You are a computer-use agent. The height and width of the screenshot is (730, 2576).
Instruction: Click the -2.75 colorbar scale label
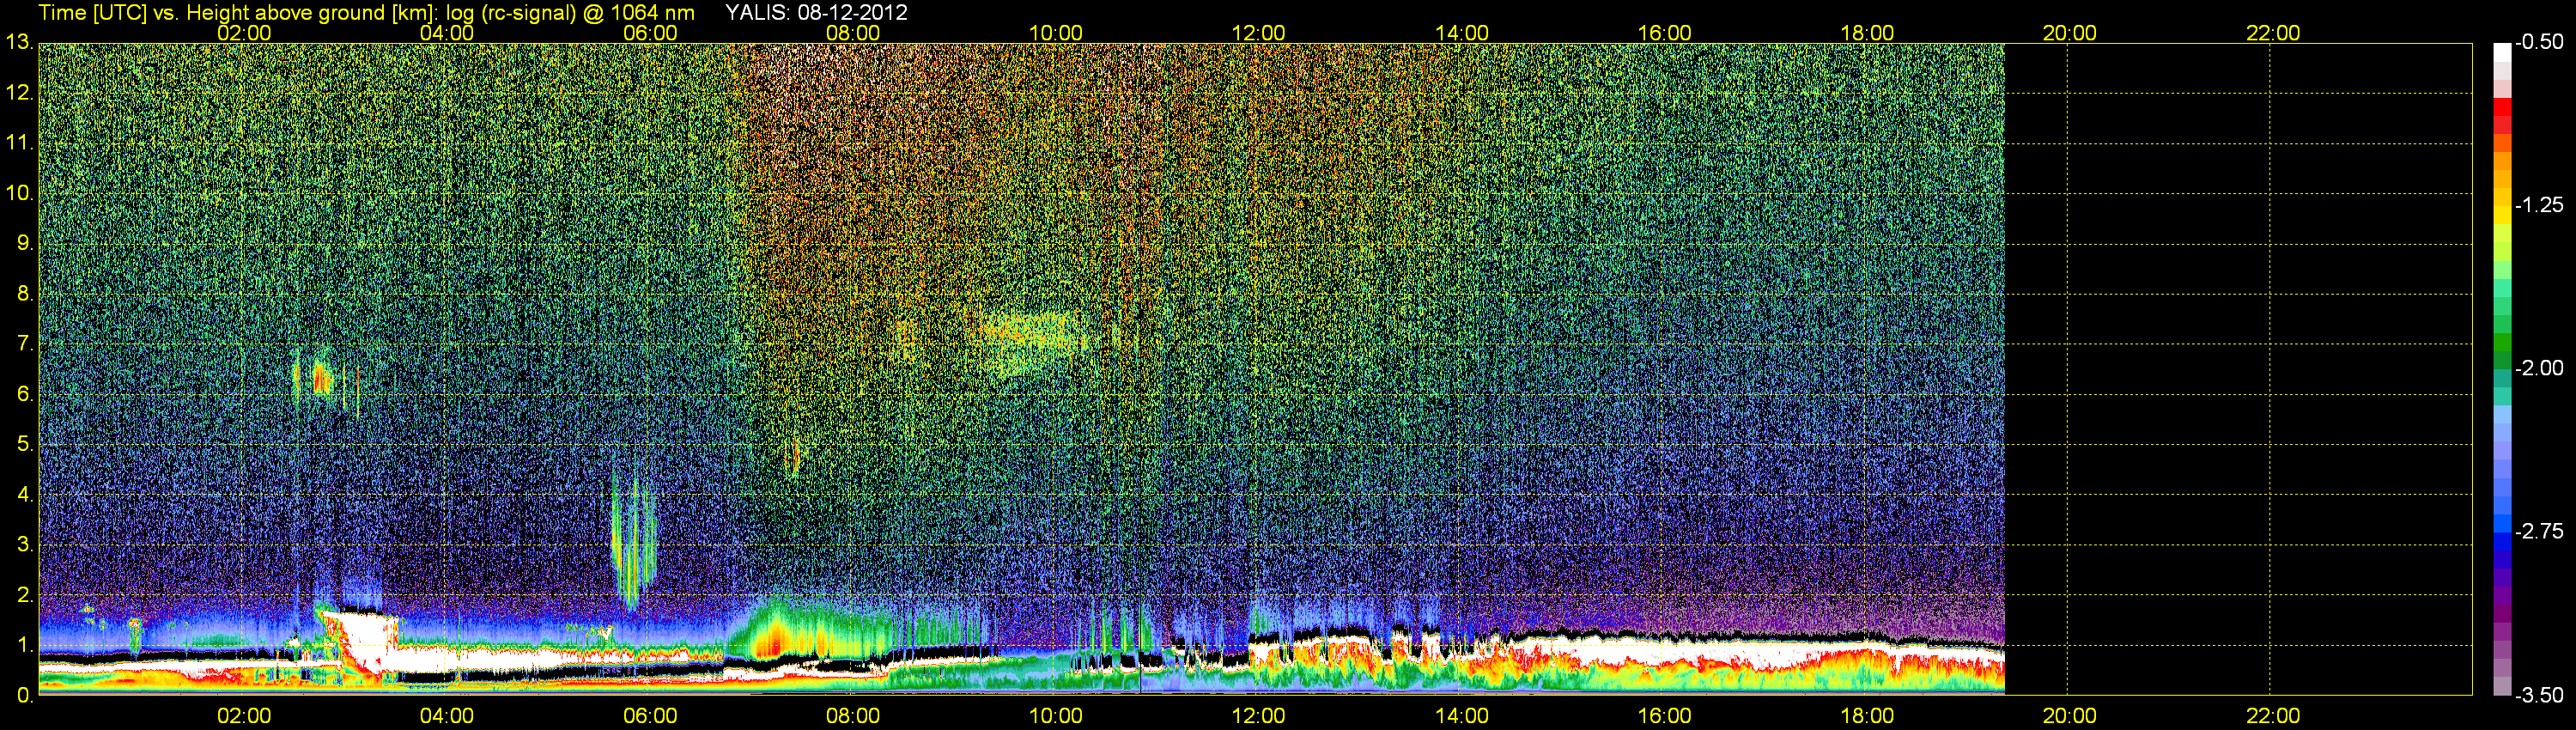pyautogui.click(x=2540, y=531)
